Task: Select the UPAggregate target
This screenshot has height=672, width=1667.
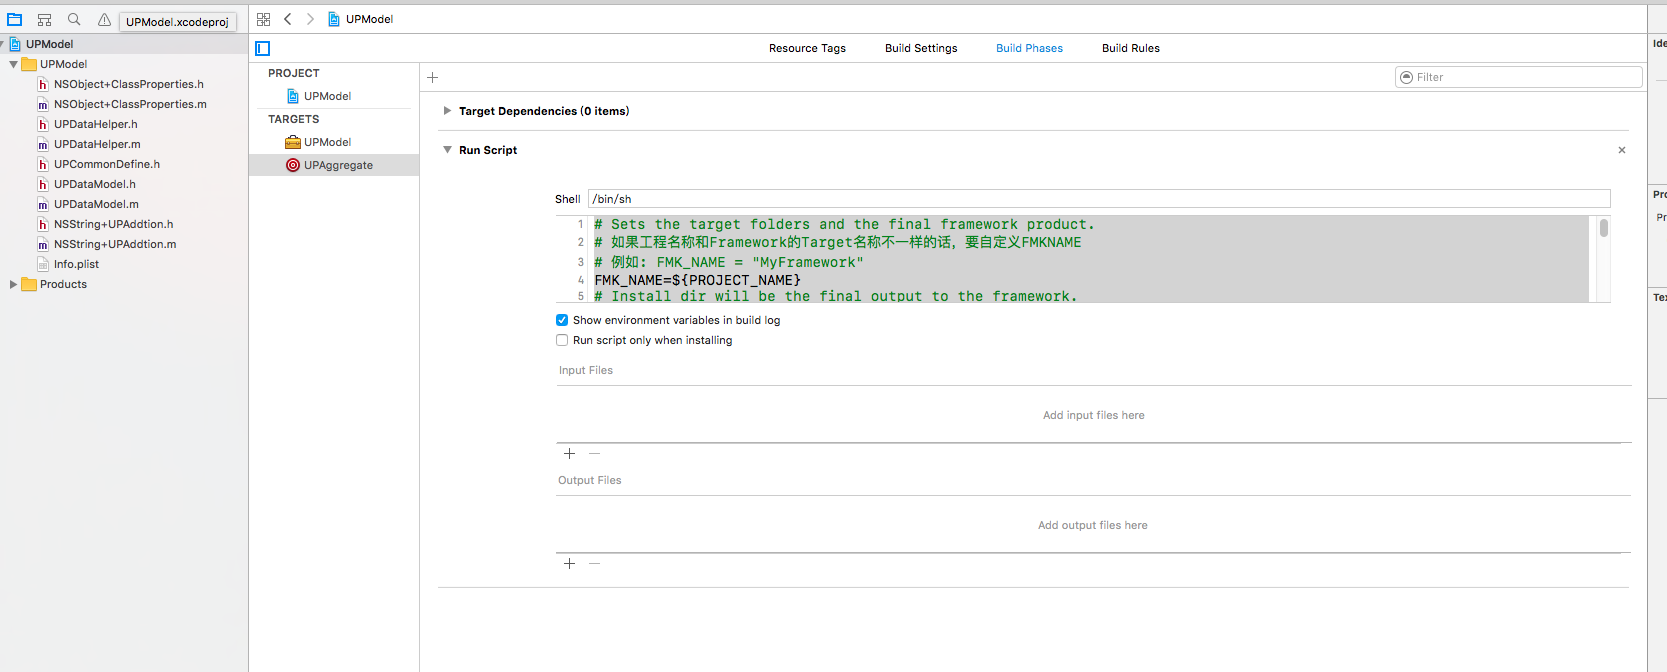Action: pos(338,165)
